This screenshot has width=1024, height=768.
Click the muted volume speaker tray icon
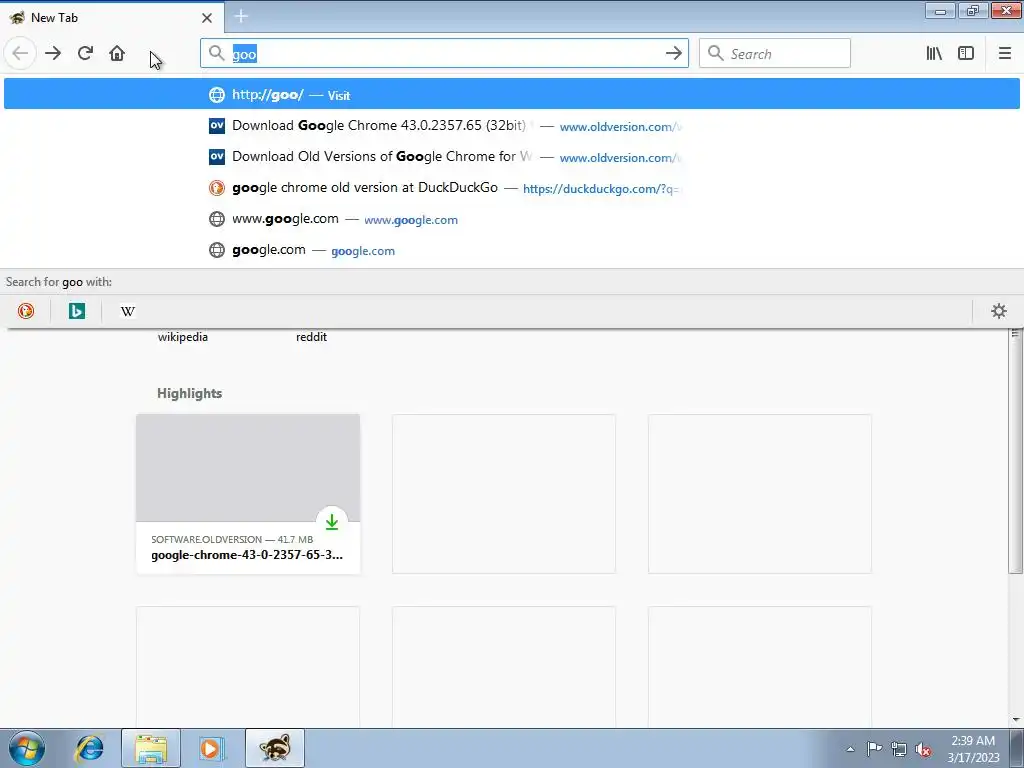pyautogui.click(x=923, y=749)
